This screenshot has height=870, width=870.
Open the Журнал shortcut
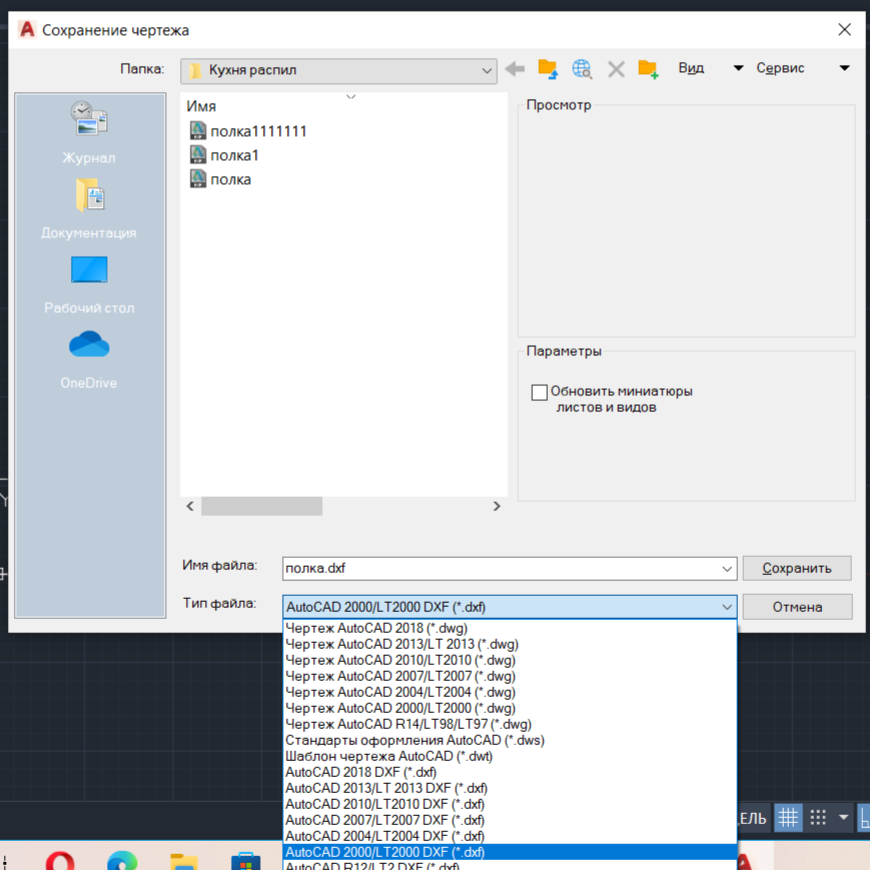(89, 133)
